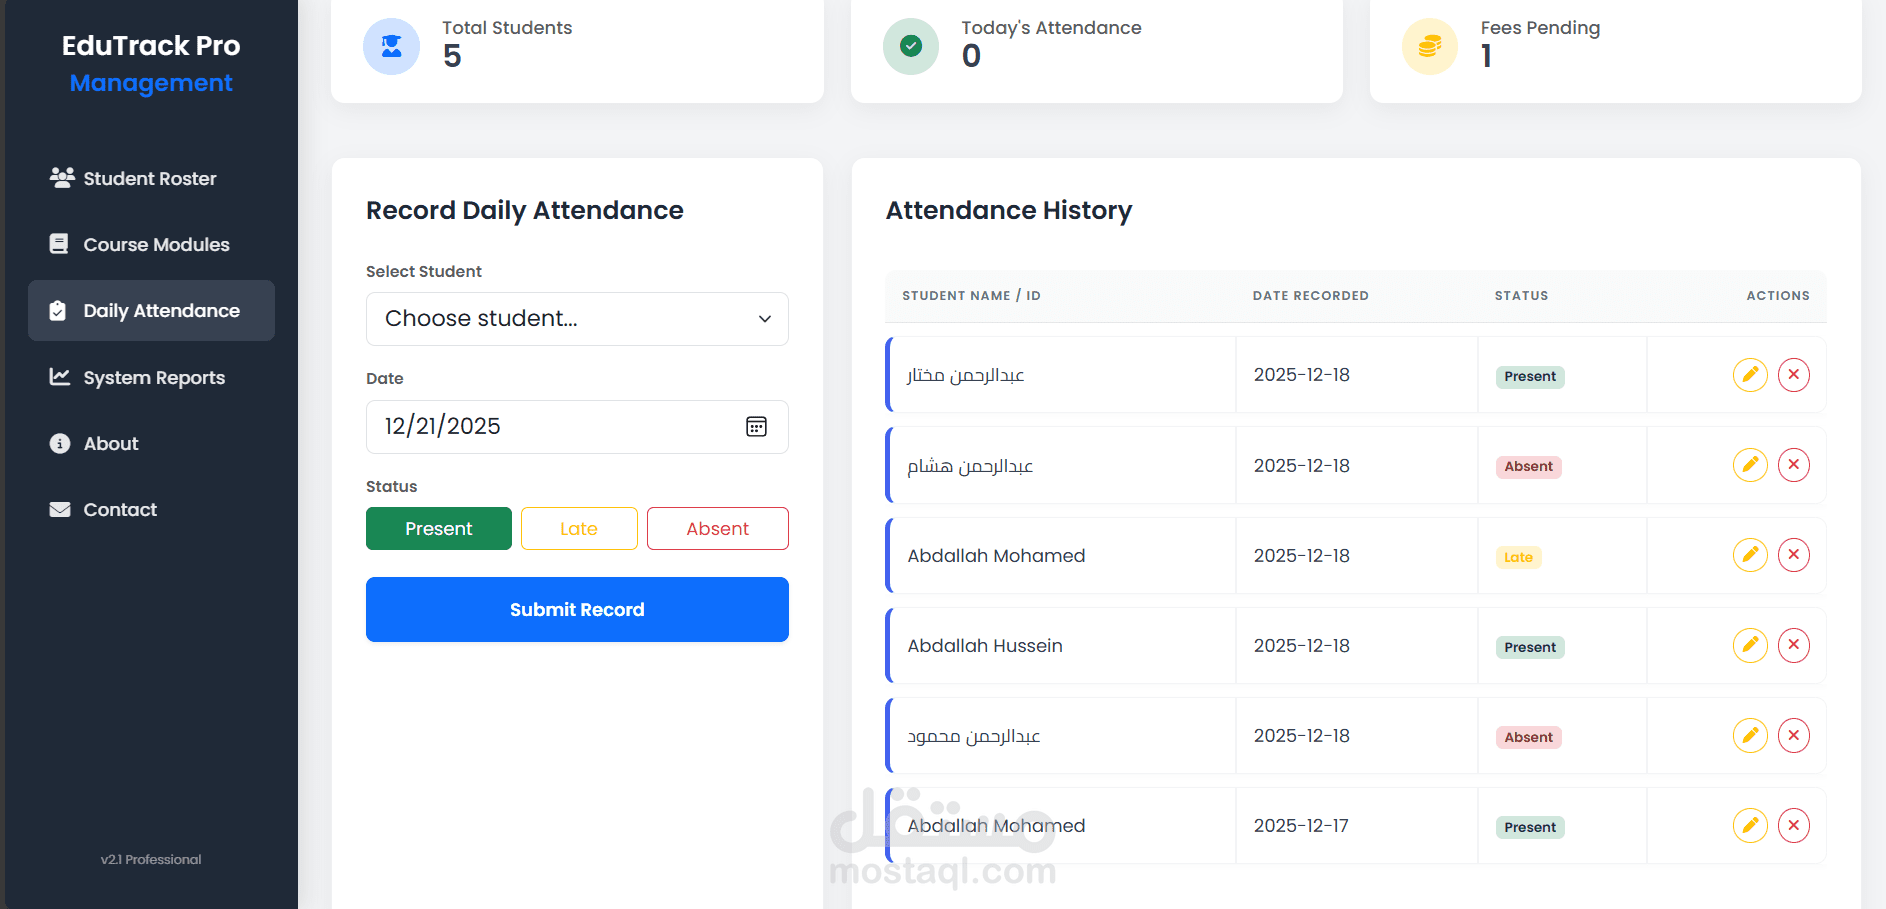Delete the first attendance history record
This screenshot has height=909, width=1886.
coord(1794,375)
